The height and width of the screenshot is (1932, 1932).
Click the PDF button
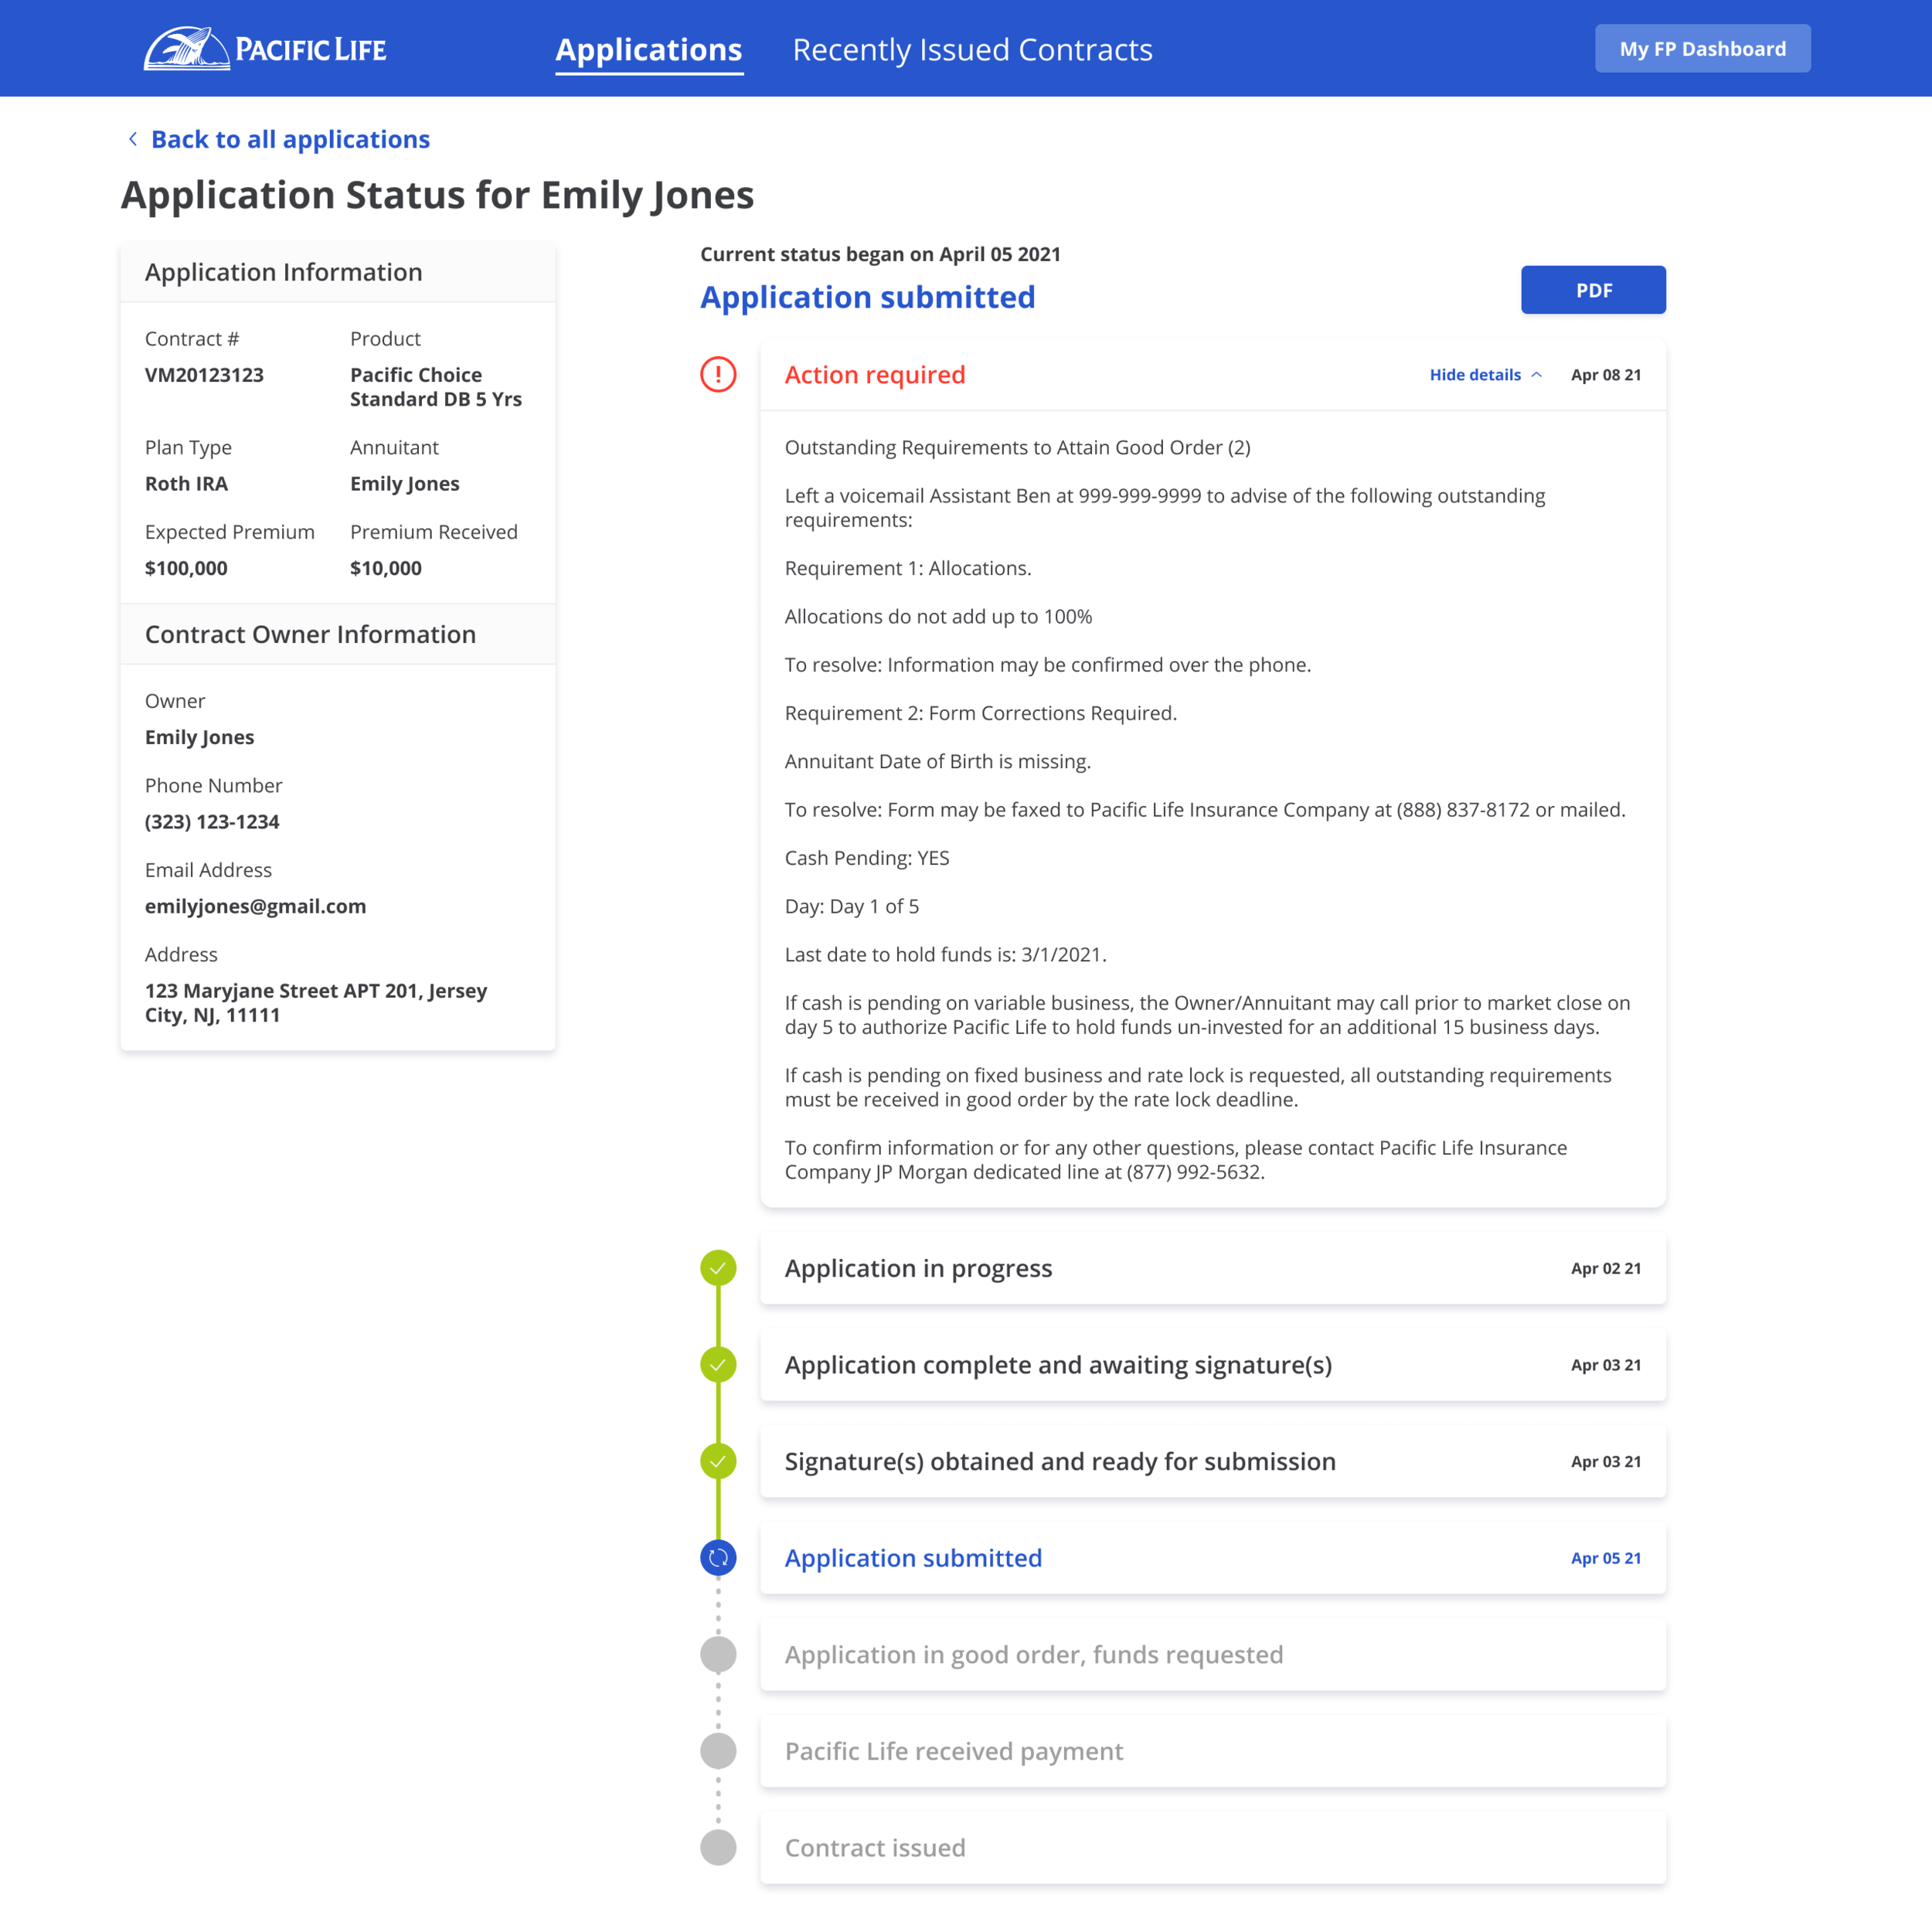coord(1593,290)
